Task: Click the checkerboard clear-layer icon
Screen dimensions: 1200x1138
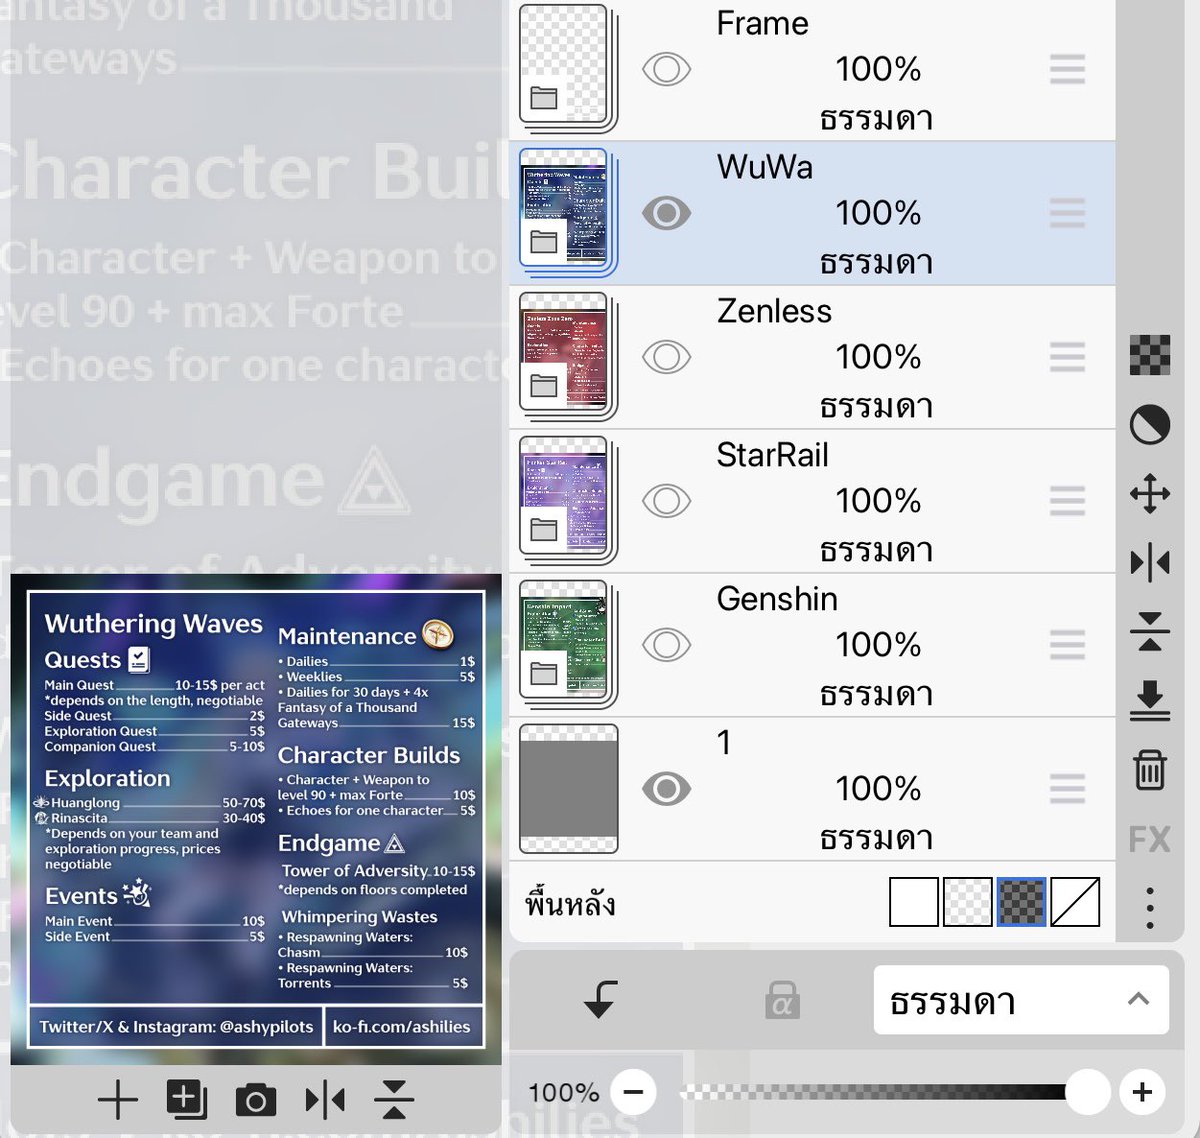Action: coord(1150,355)
